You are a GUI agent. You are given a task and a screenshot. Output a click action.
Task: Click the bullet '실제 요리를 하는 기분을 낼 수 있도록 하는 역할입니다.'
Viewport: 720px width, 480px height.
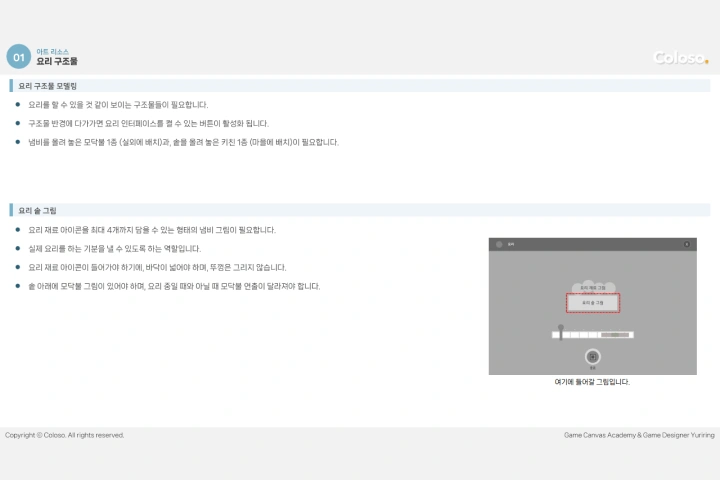114,248
